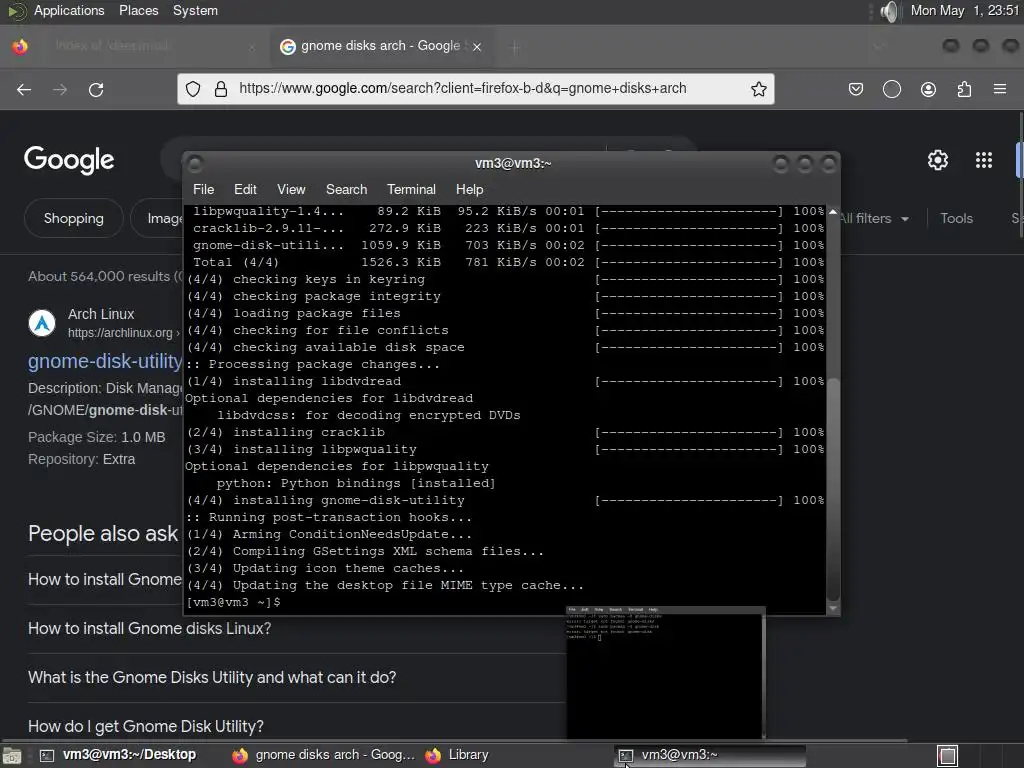1024x768 pixels.
Task: Click the show desktop icon in bottom panel
Action: click(12, 756)
